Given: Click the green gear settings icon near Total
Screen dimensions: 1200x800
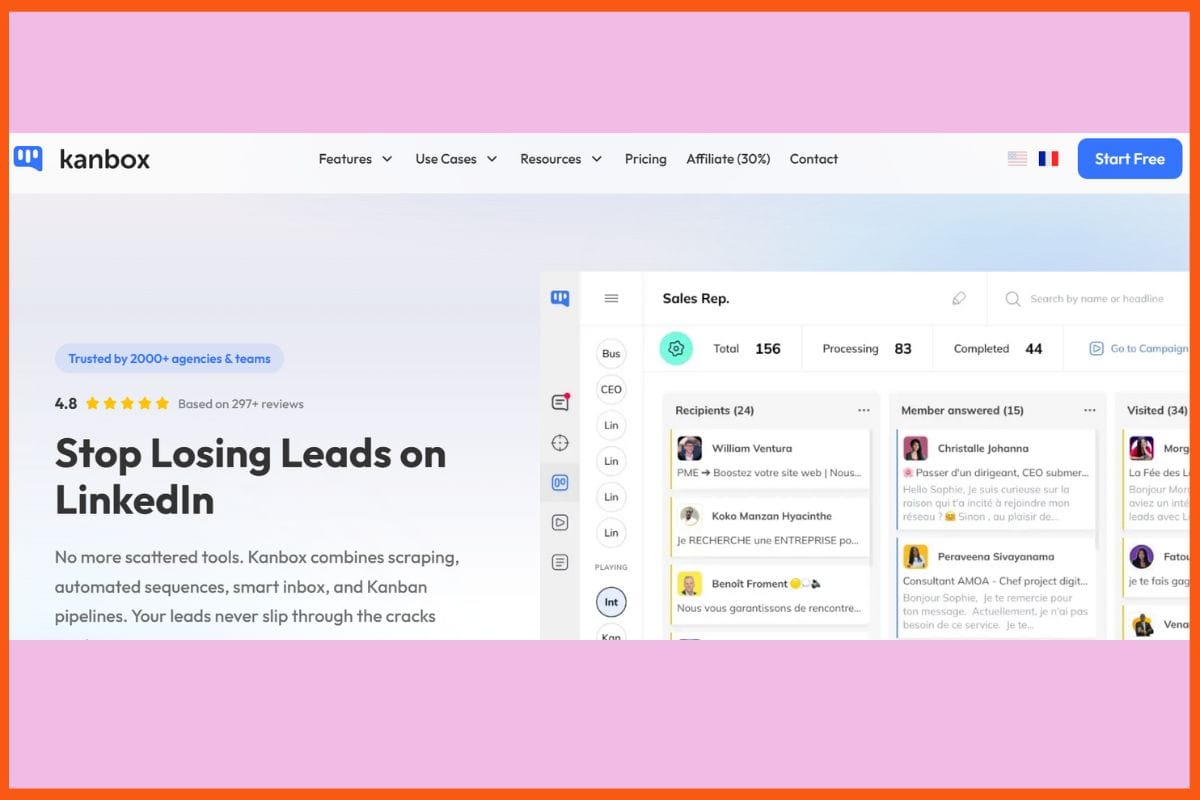Looking at the screenshot, I should coord(676,348).
